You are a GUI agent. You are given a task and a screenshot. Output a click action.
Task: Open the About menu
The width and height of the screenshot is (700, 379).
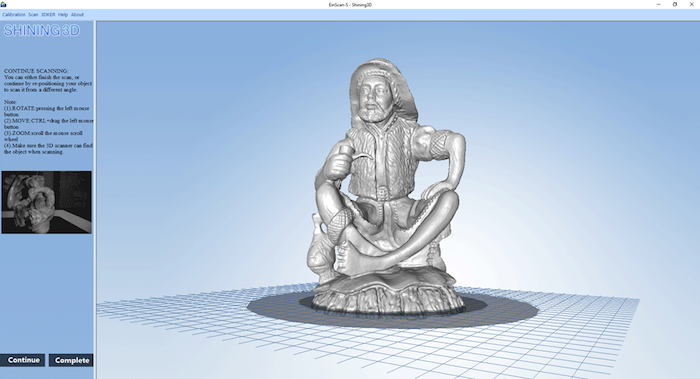77,15
